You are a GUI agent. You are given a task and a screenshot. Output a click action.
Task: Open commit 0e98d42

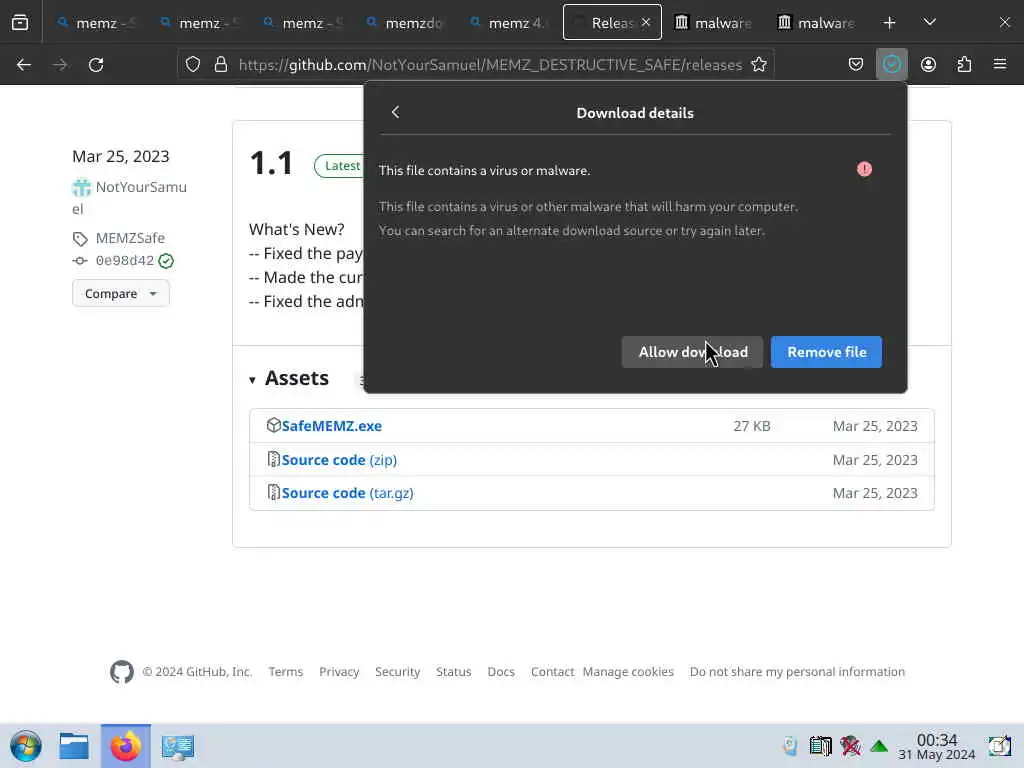[x=125, y=261]
